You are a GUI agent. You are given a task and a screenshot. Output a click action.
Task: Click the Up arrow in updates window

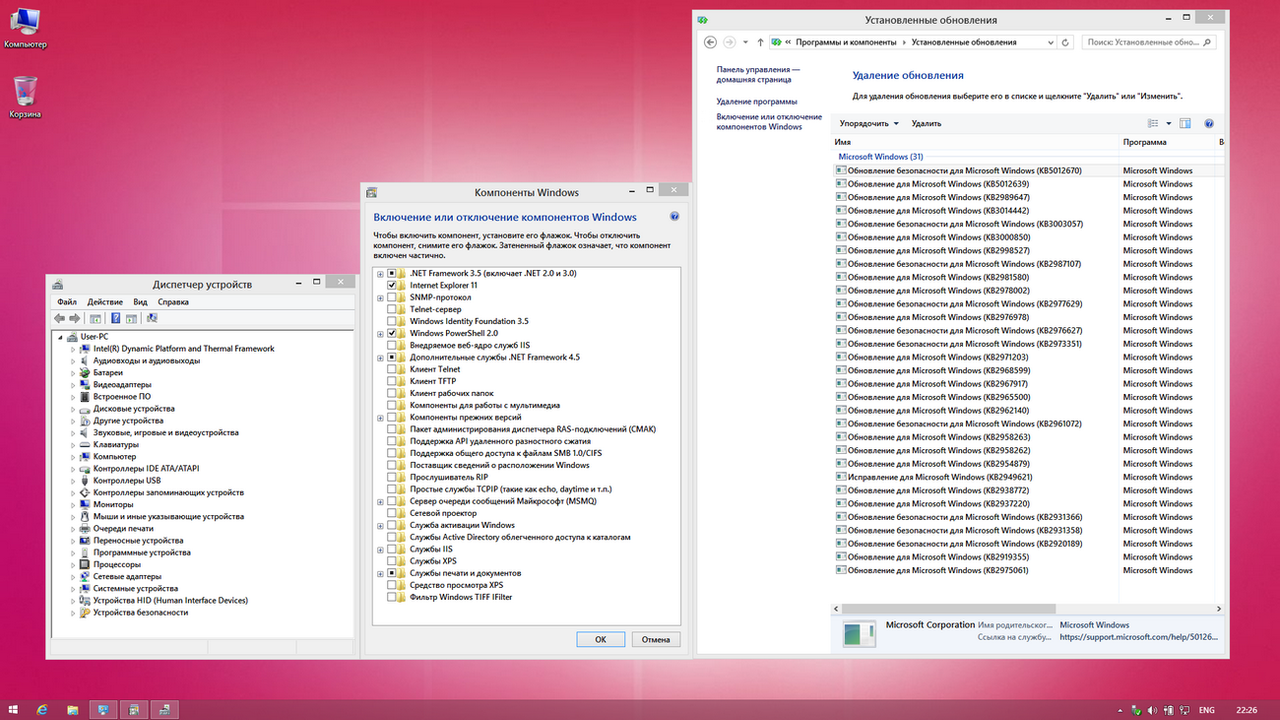point(760,42)
